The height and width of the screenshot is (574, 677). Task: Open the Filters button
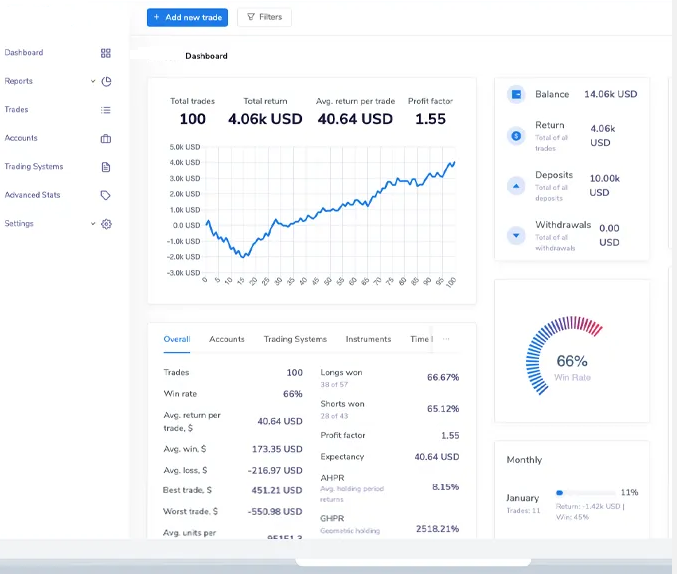(264, 17)
